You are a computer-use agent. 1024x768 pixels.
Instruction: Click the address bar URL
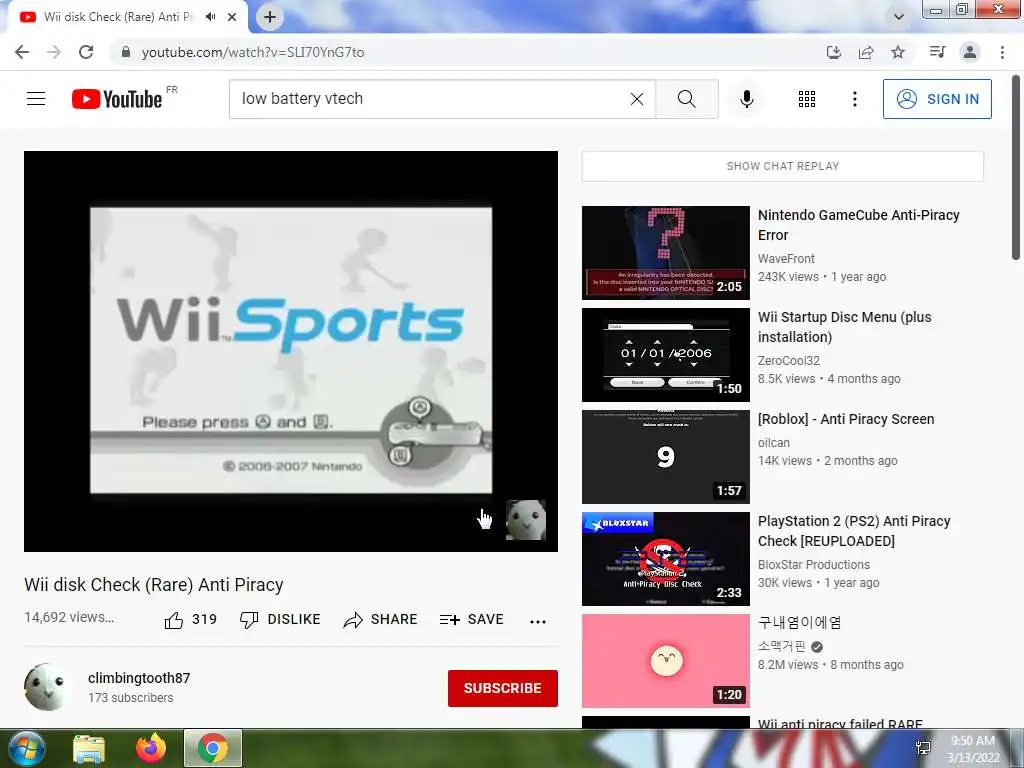tap(253, 52)
